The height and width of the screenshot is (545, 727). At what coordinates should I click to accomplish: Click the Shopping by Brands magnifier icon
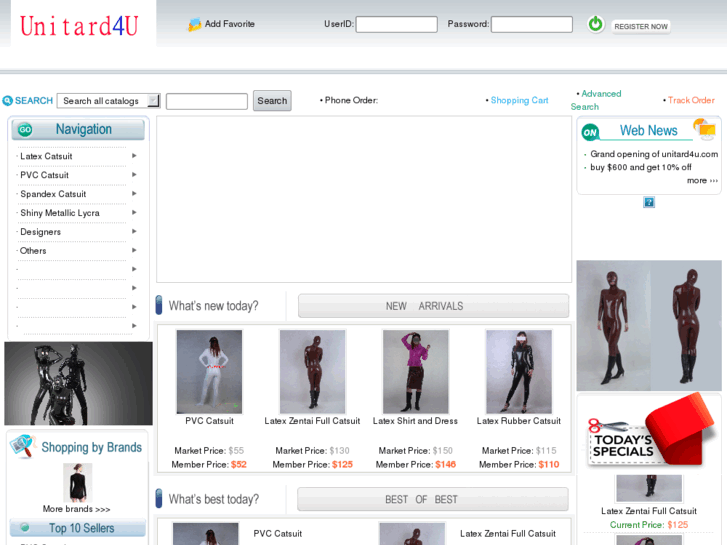click(23, 446)
